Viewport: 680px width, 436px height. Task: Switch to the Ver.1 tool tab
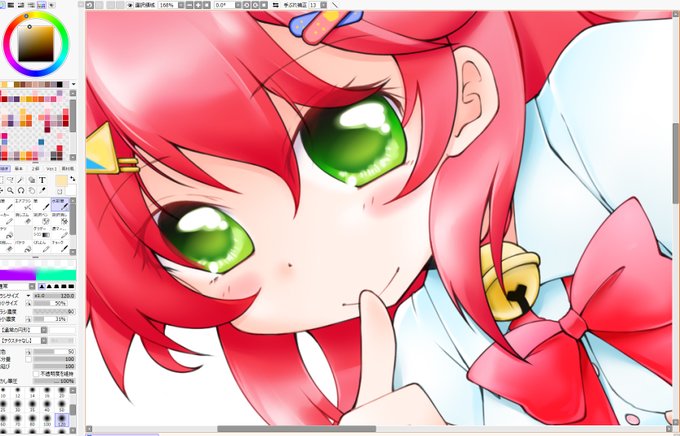click(51, 168)
